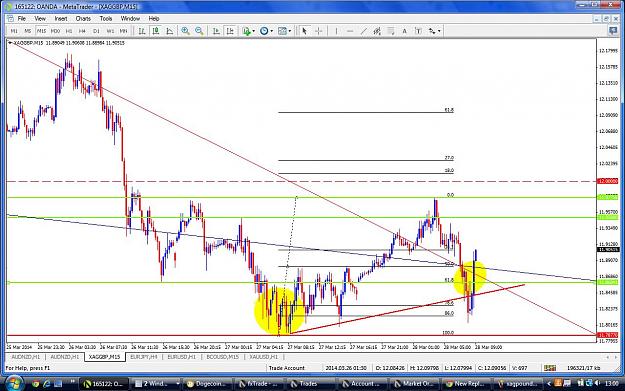Select the text tool (A)
Image resolution: width=625 pixels, height=391 pixels.
pos(404,31)
